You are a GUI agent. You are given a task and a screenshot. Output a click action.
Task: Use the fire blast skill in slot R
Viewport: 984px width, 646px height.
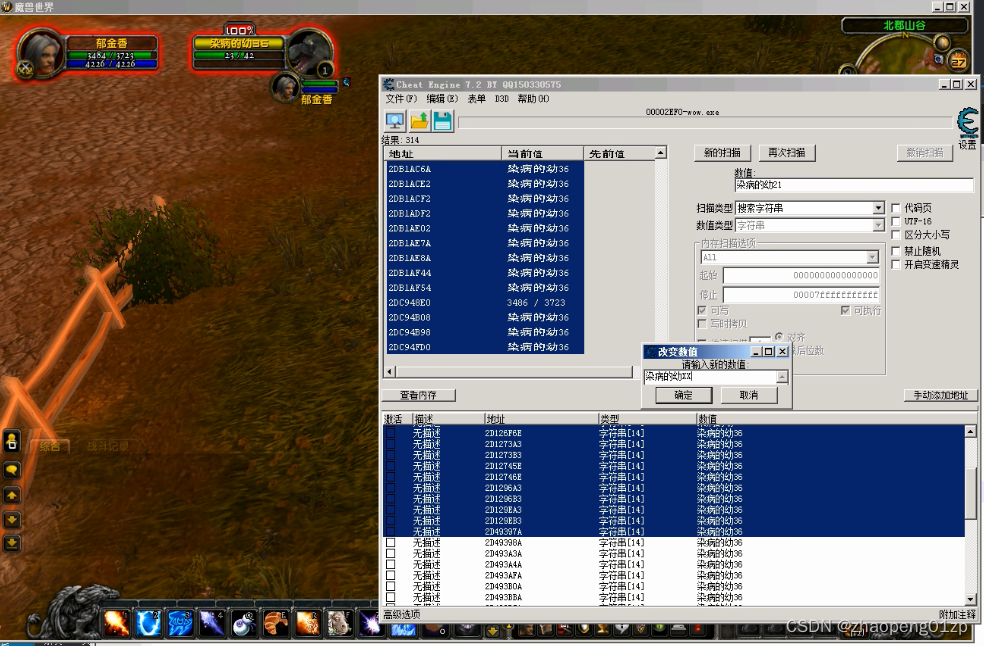[x=308, y=623]
